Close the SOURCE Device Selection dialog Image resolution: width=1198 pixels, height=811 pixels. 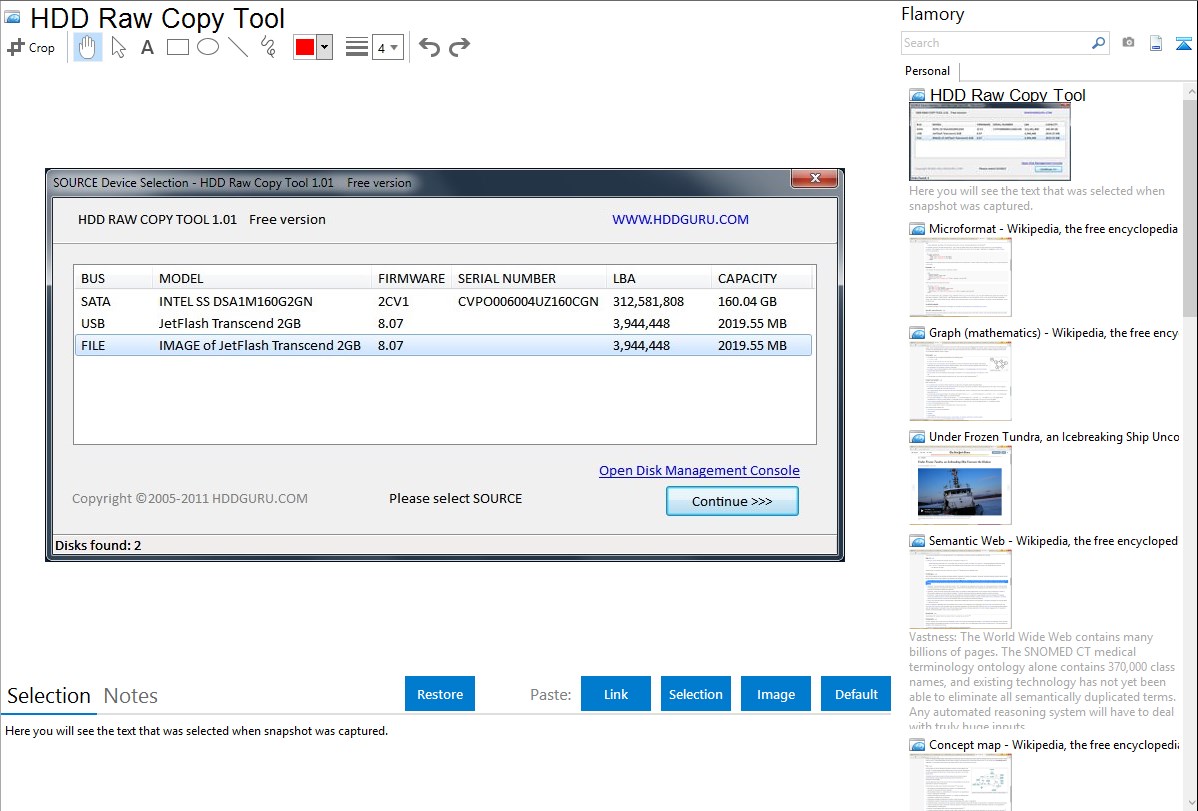pos(814,178)
